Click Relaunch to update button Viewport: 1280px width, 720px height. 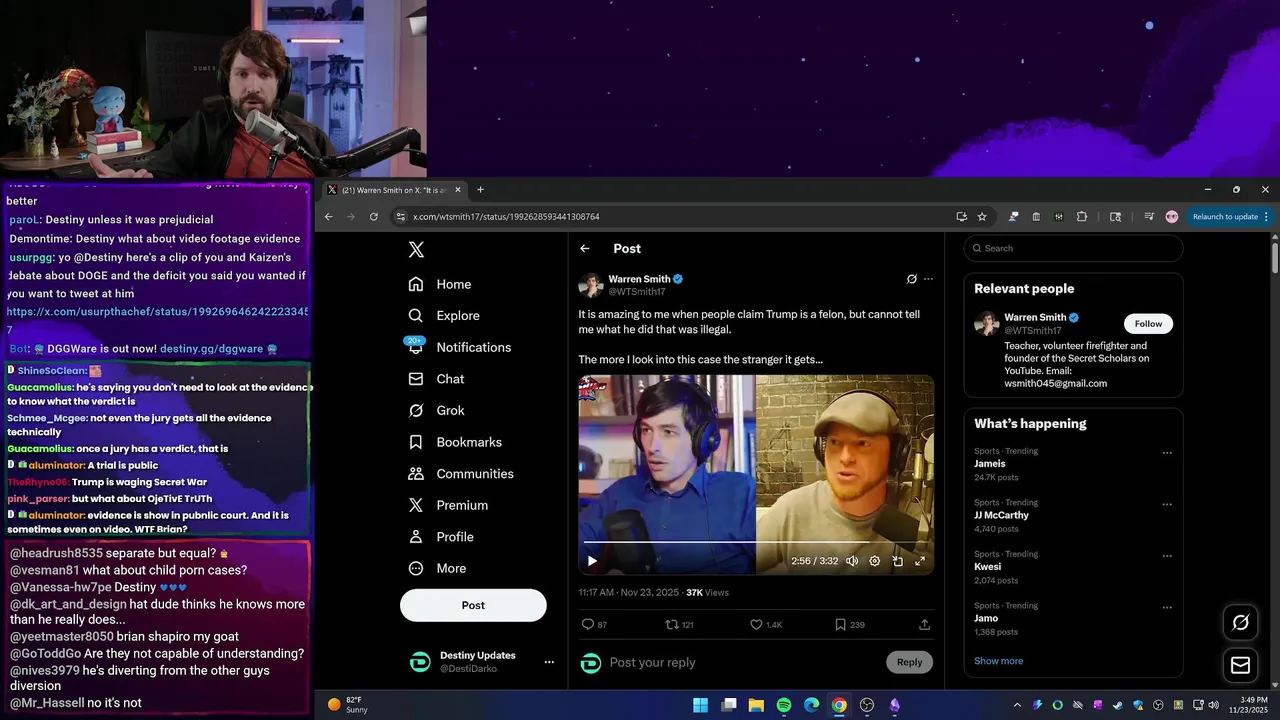click(x=1230, y=217)
